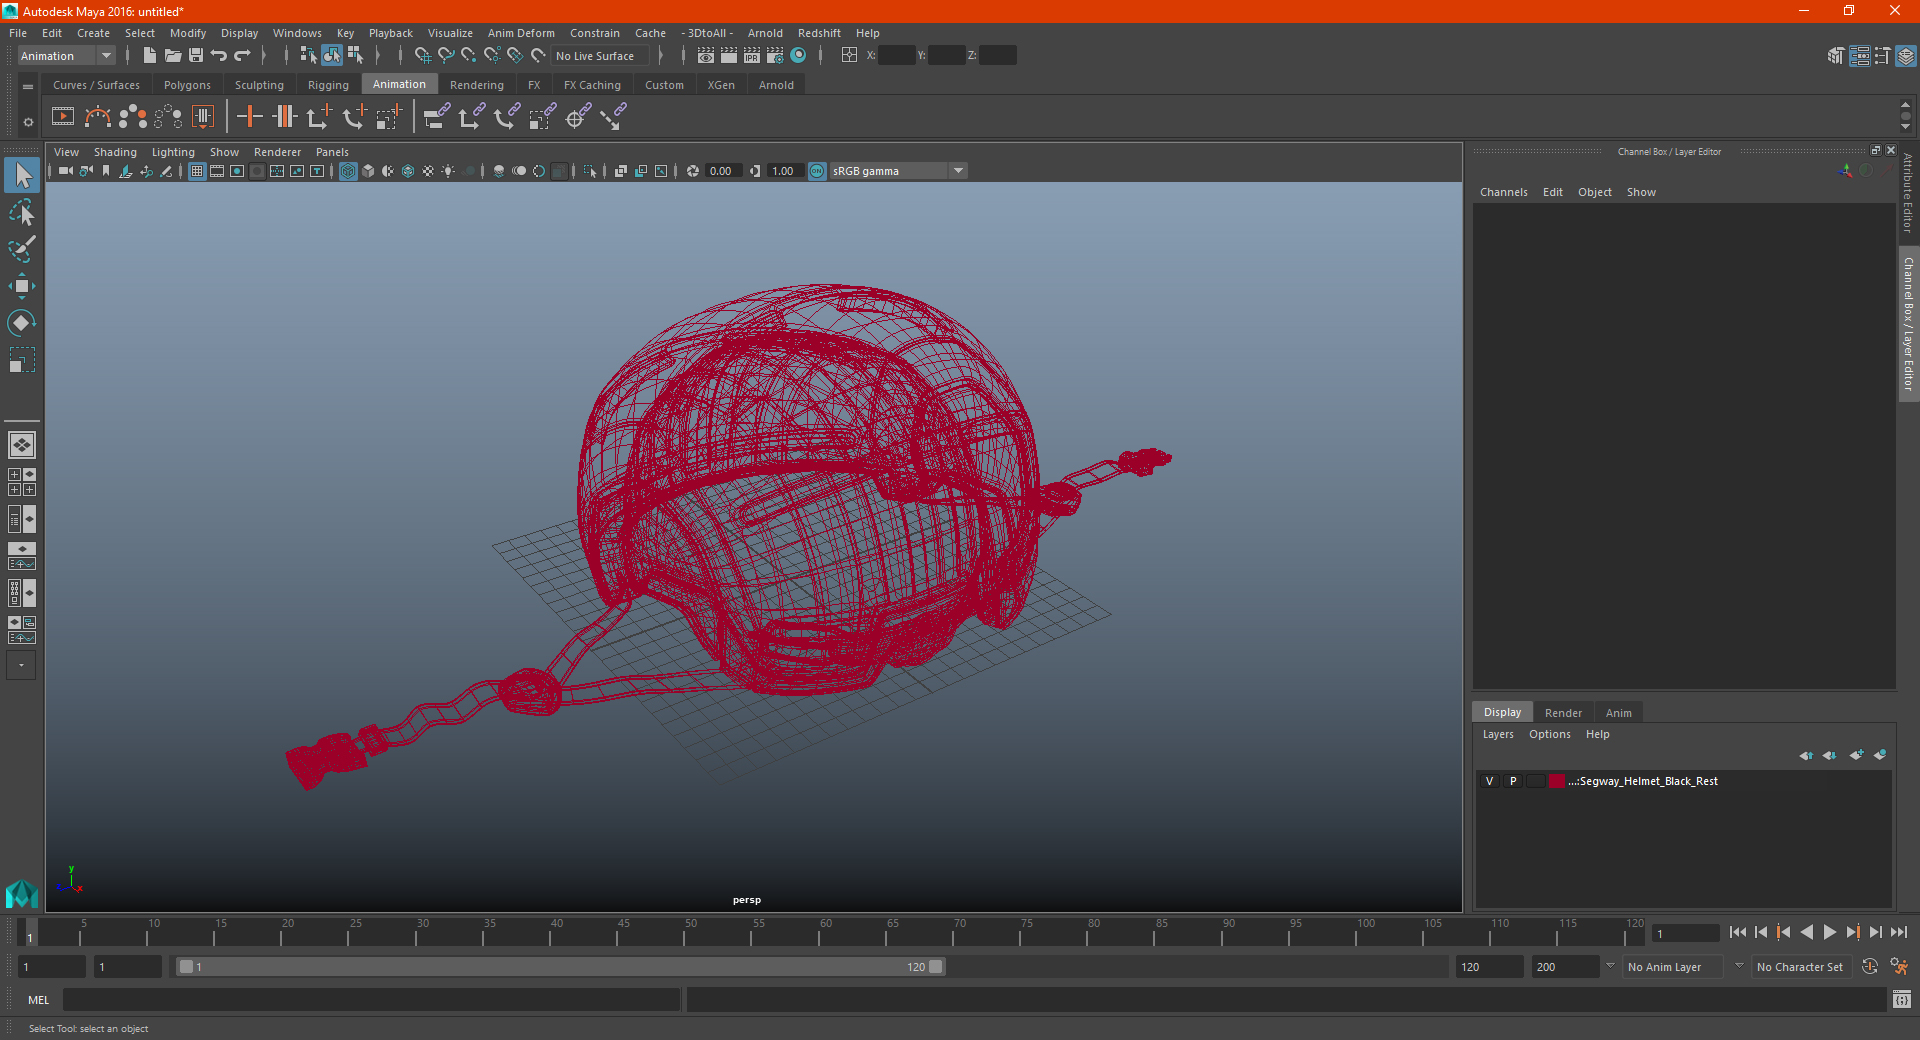Click the Save Scene disk icon
Image resolution: width=1920 pixels, height=1040 pixels.
196,56
